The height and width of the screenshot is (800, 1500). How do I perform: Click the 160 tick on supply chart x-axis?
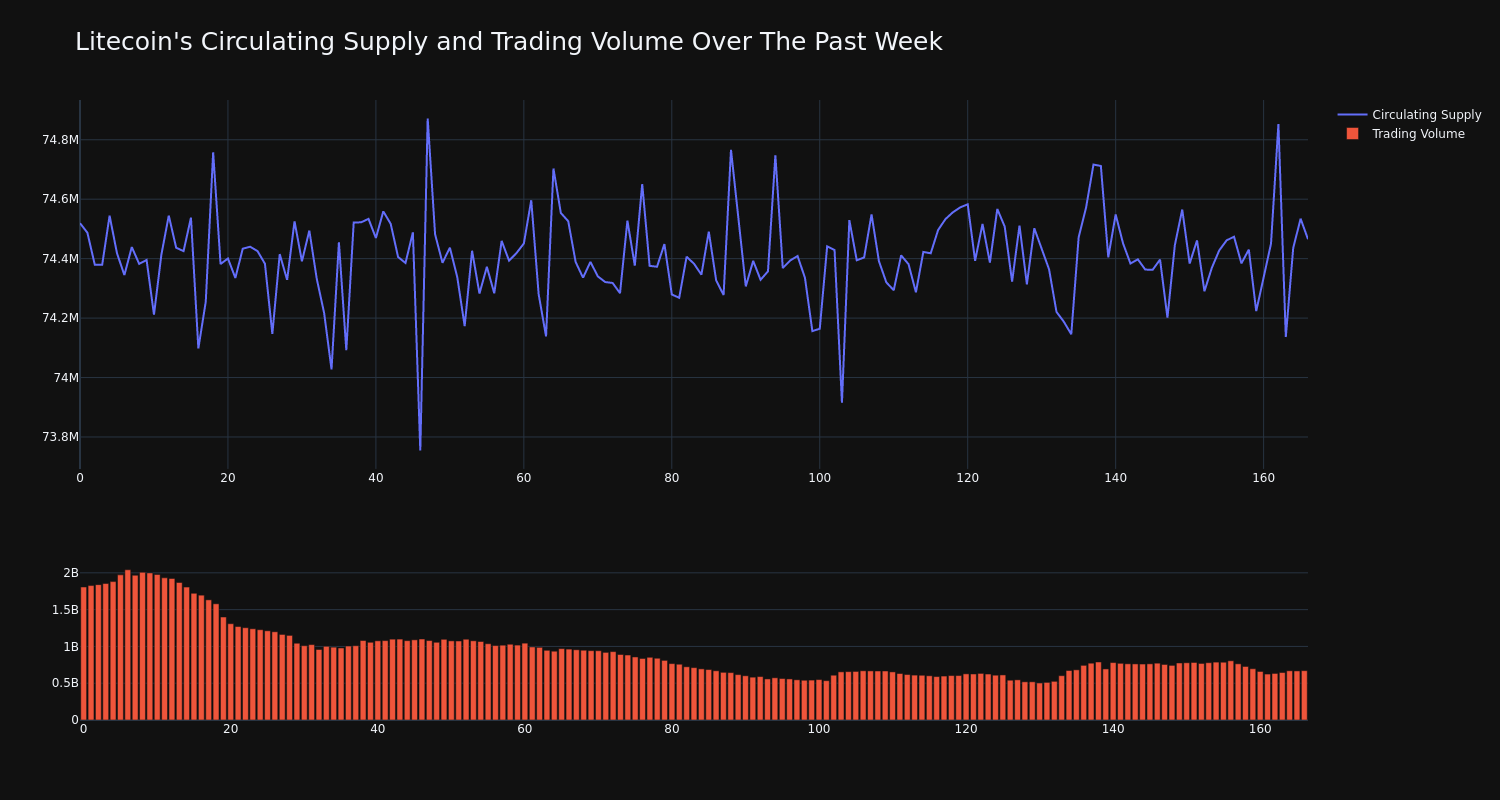point(1264,478)
